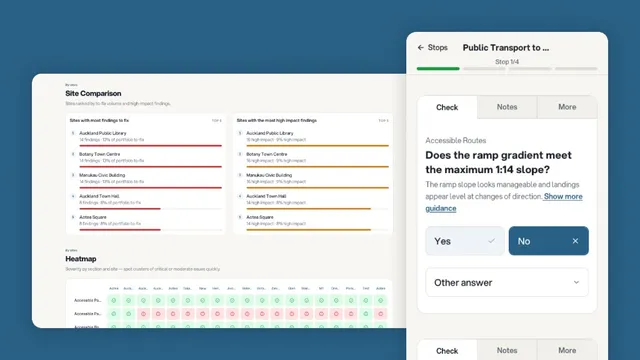Switch to Notes tab in the bottom card

pos(507,350)
